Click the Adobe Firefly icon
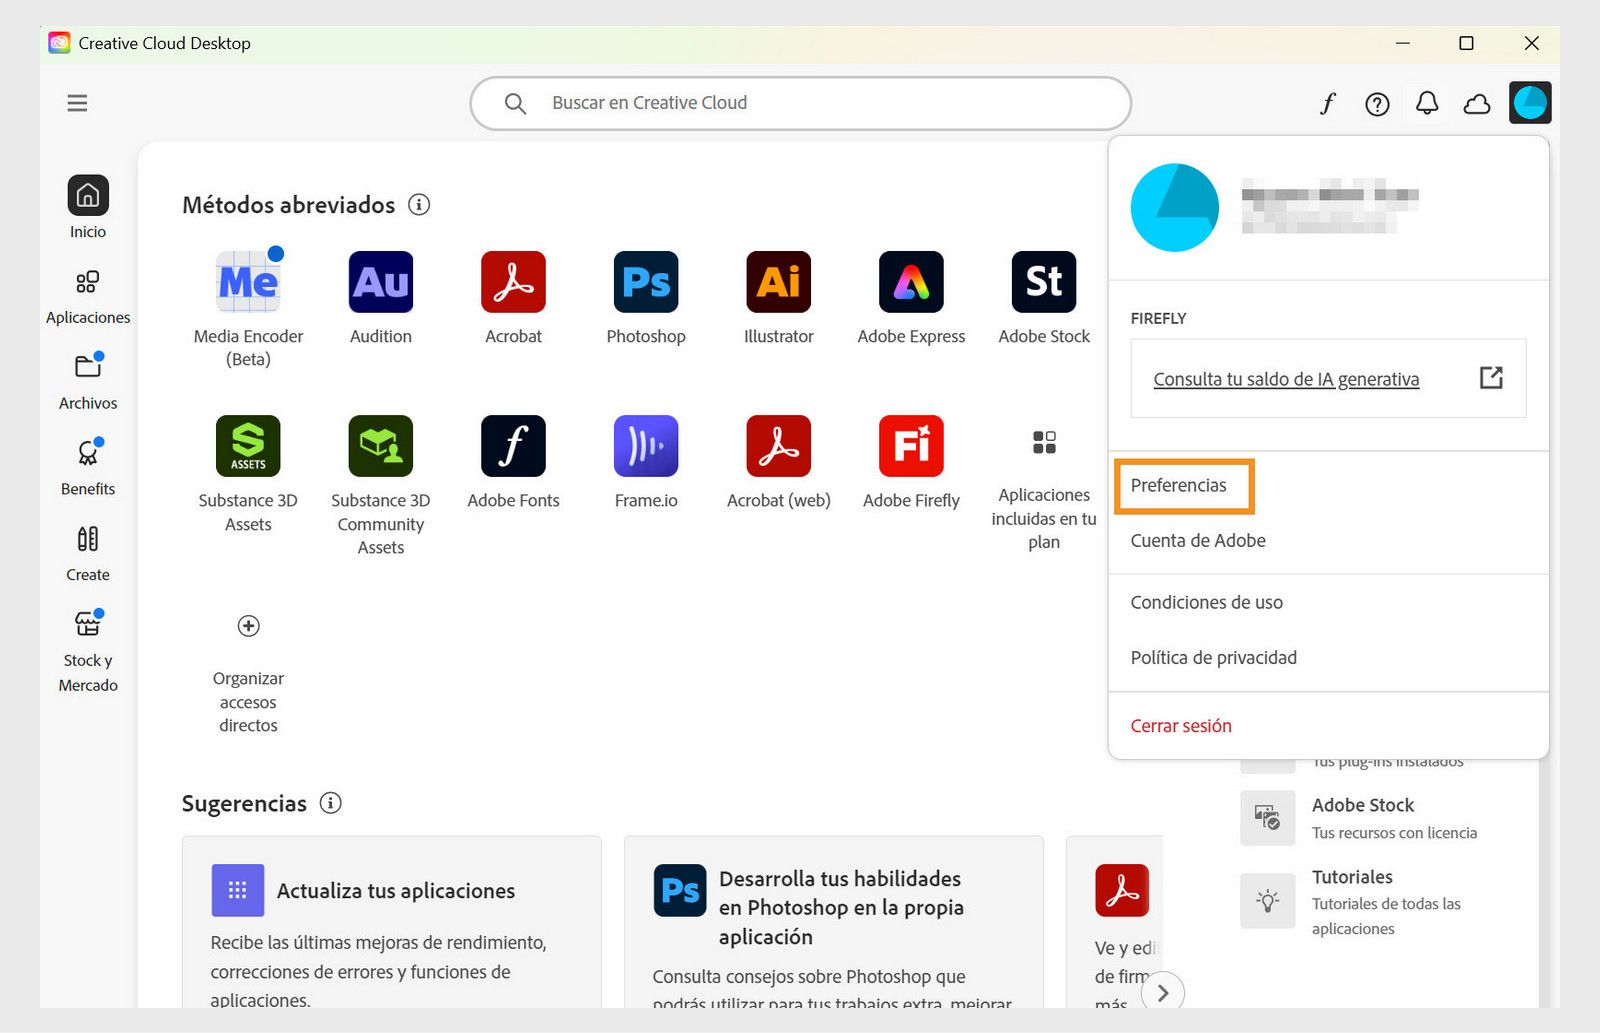This screenshot has height=1033, width=1600. pyautogui.click(x=909, y=447)
